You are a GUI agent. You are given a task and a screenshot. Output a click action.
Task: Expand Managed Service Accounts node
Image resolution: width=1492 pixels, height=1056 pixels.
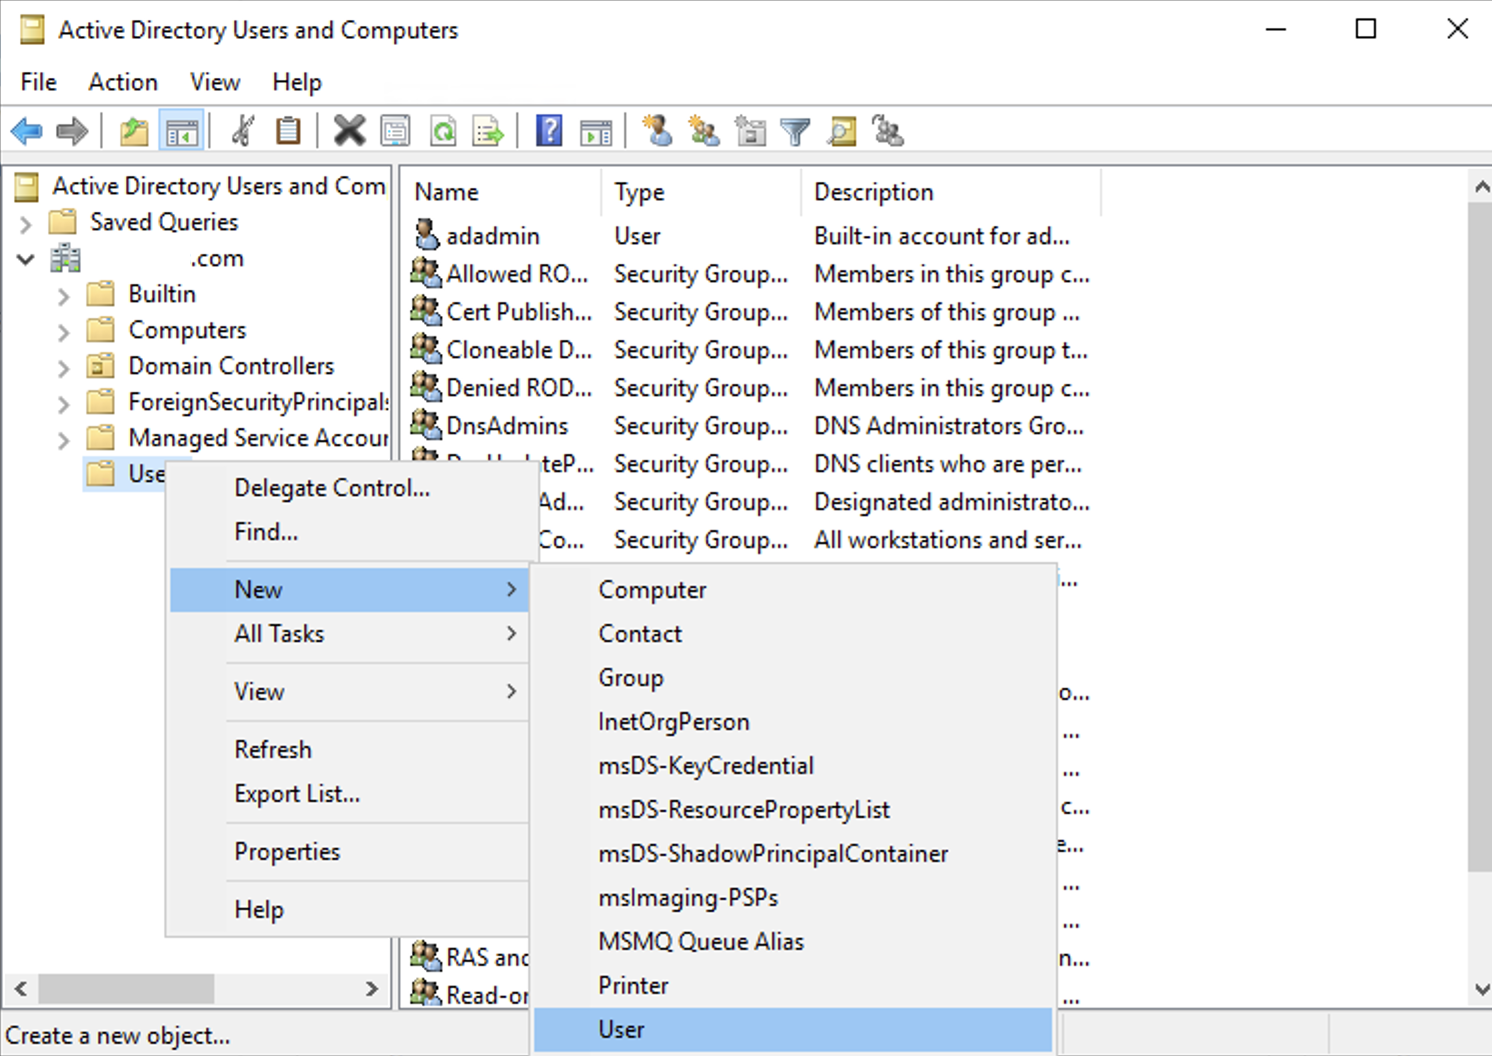[x=63, y=439]
